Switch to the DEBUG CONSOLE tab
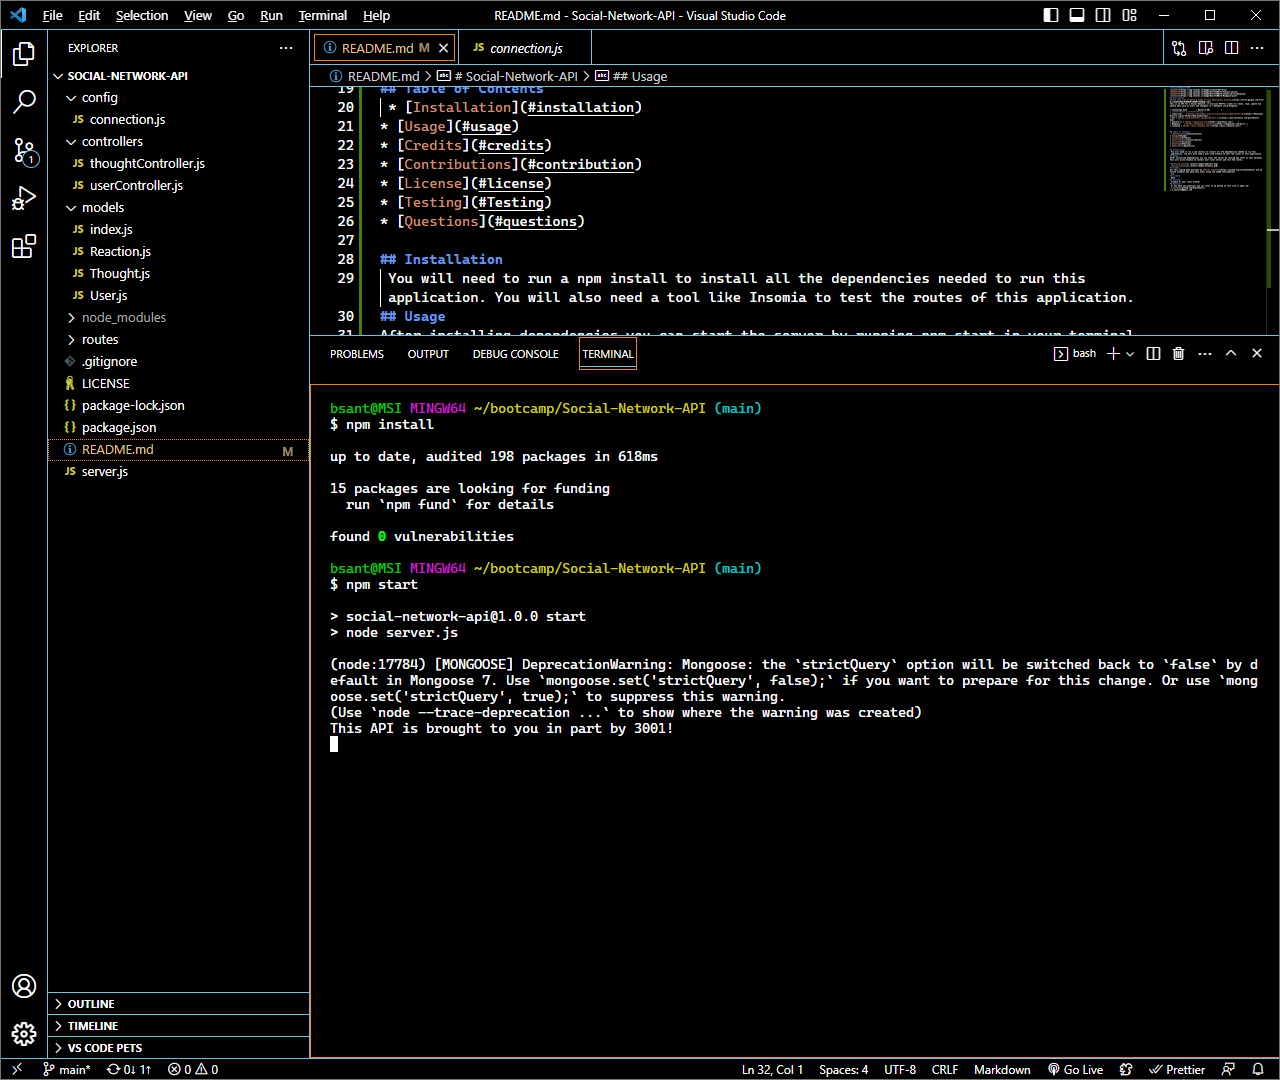 (516, 354)
